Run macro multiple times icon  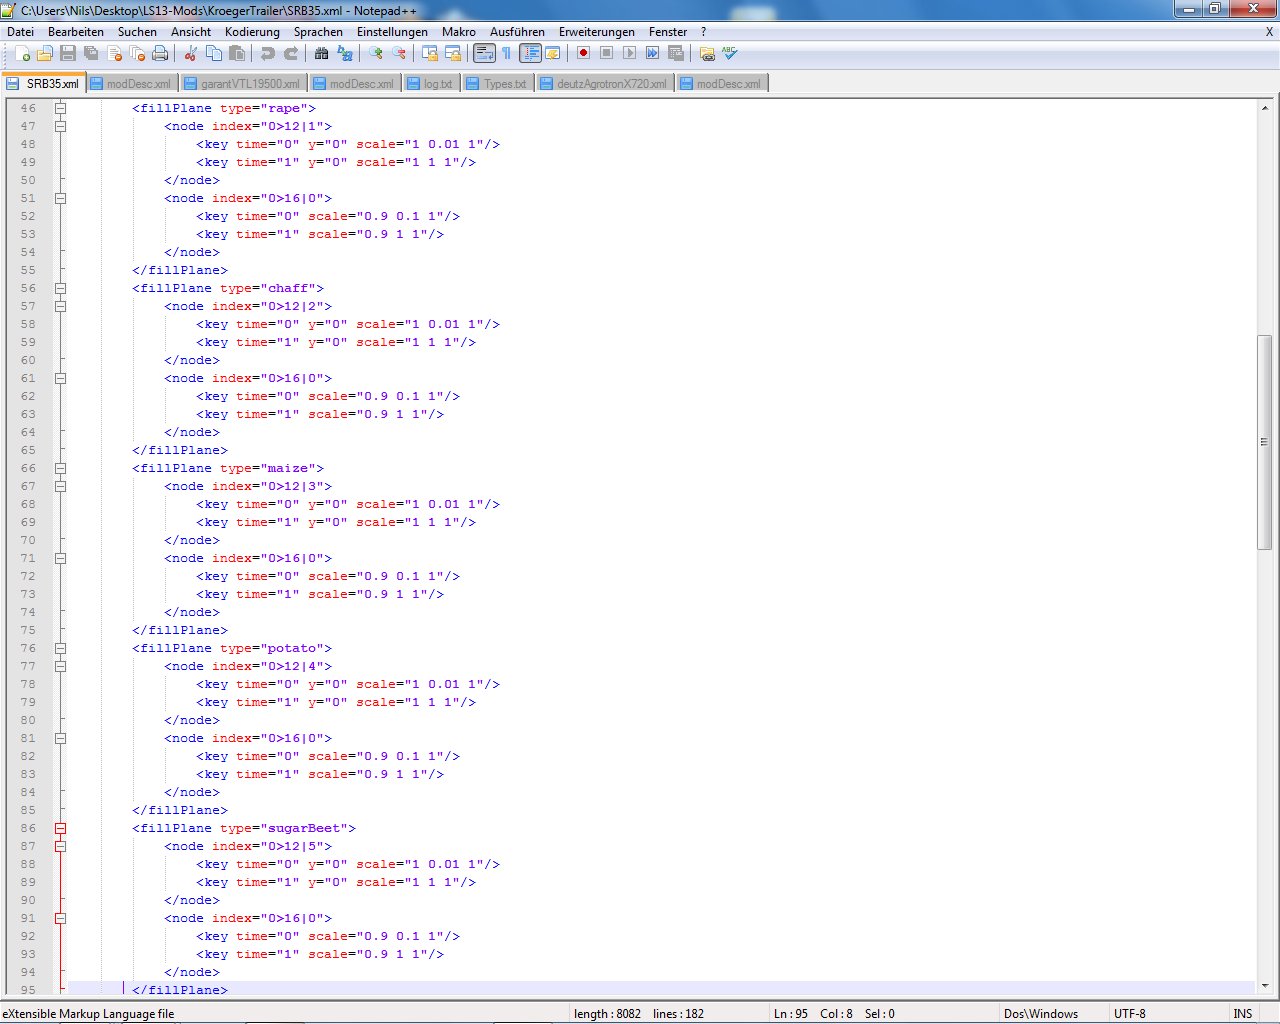(652, 53)
